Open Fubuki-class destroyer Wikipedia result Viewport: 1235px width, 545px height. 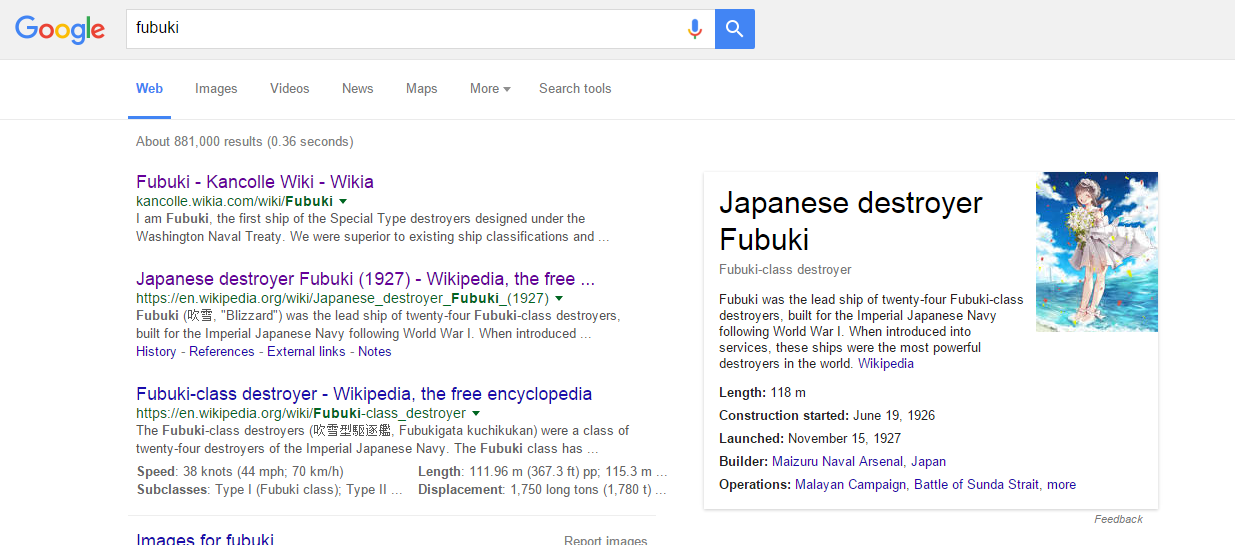[x=364, y=394]
